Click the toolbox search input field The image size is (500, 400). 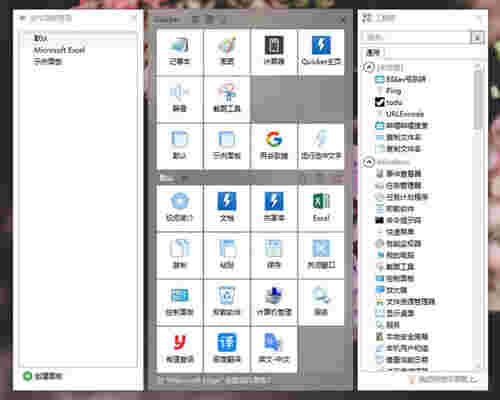pos(416,37)
